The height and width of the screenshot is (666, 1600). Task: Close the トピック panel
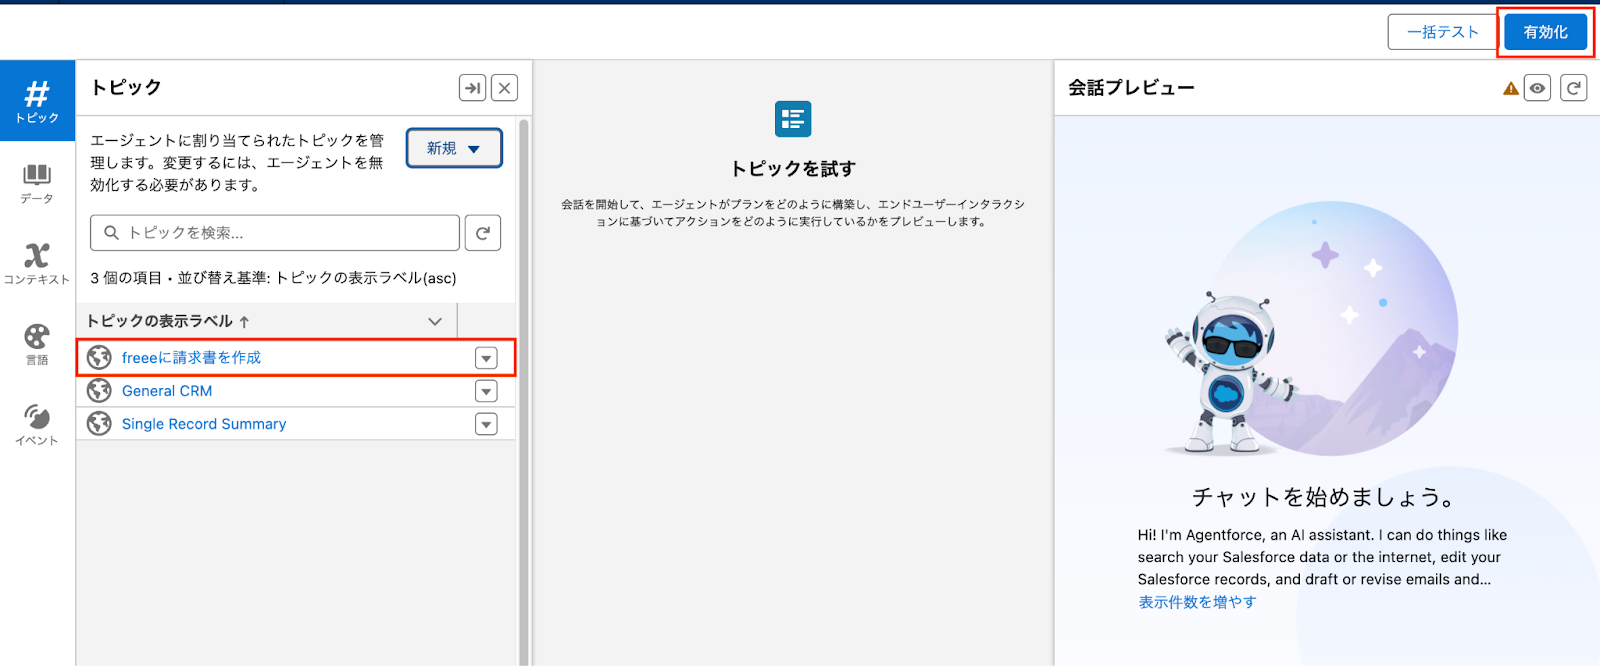[x=504, y=88]
